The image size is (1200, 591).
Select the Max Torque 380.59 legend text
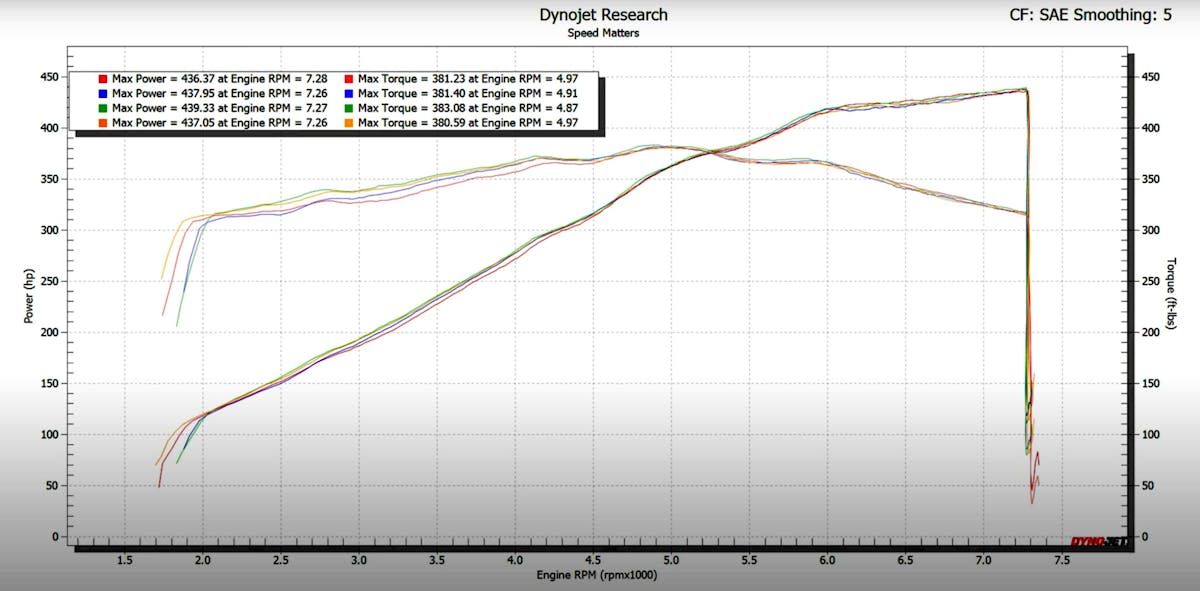click(467, 123)
